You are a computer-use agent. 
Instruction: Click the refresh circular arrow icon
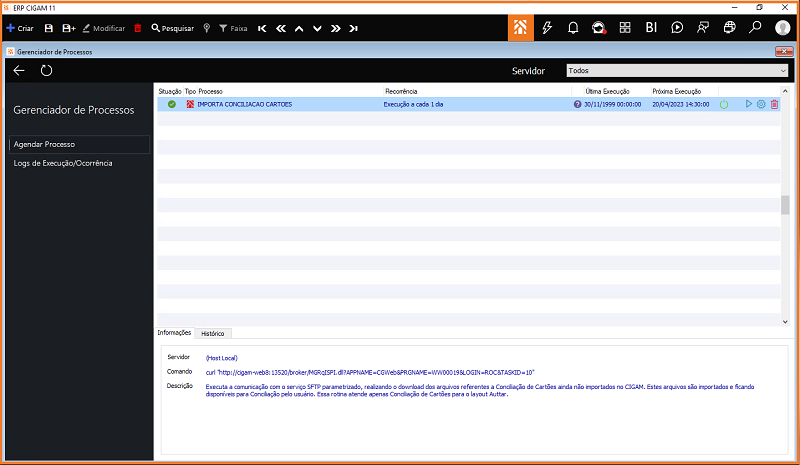click(46, 70)
